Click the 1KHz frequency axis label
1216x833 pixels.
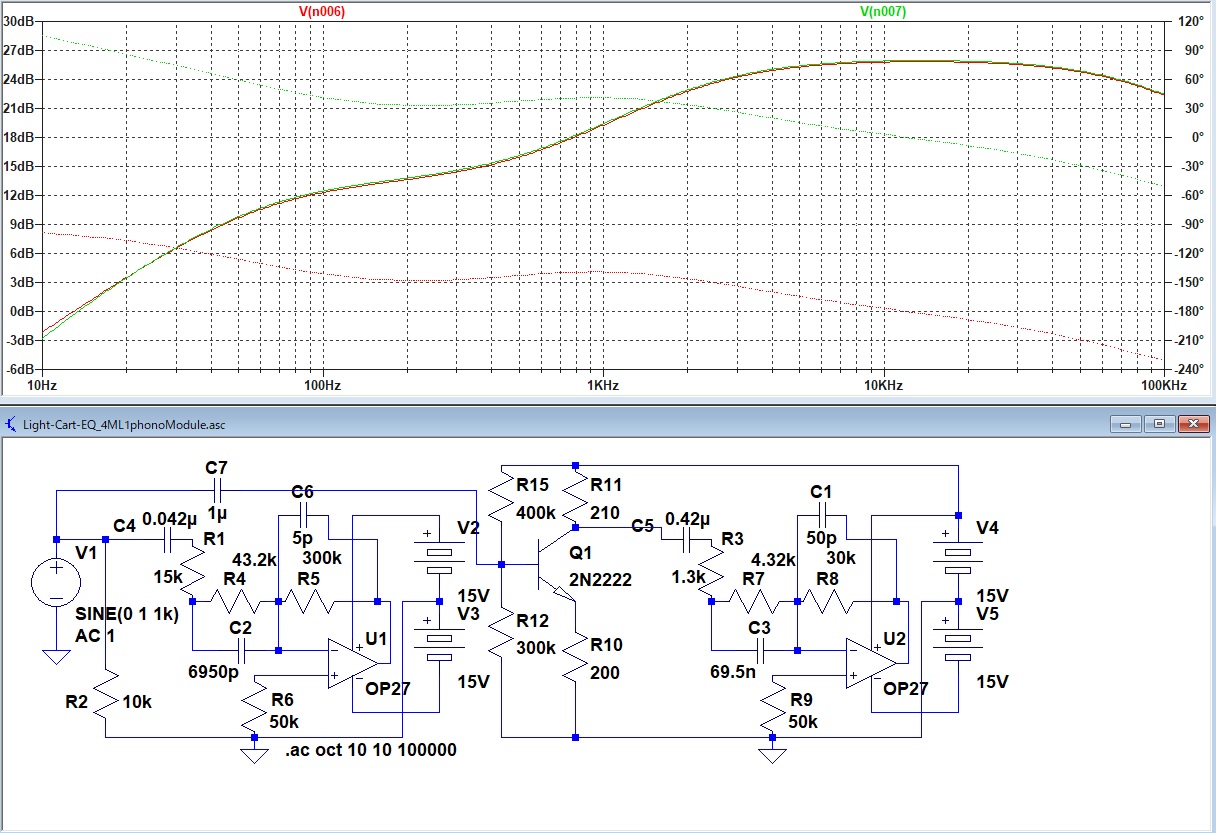tap(601, 385)
